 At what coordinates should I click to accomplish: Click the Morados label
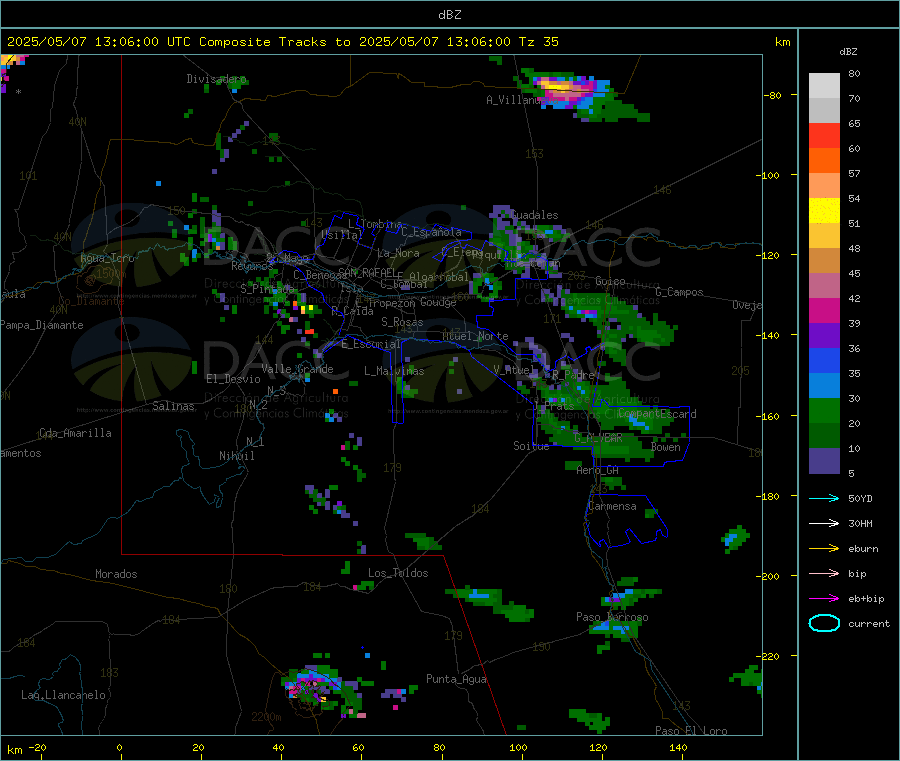[x=116, y=574]
